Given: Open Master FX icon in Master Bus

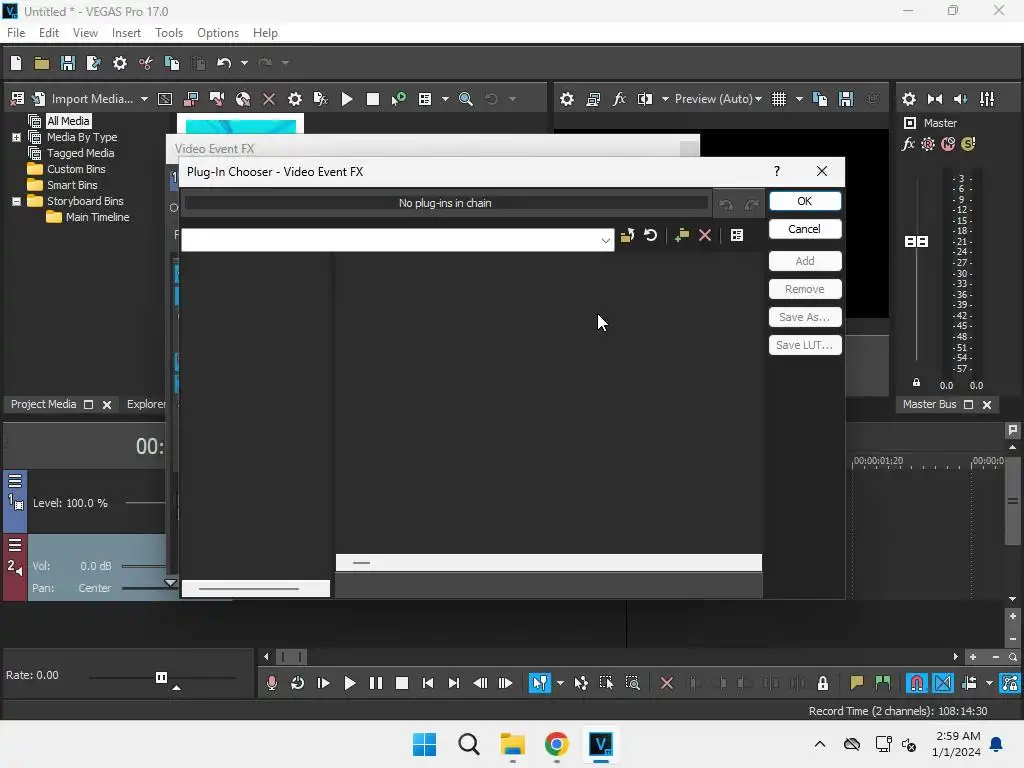Looking at the screenshot, I should click(x=908, y=144).
